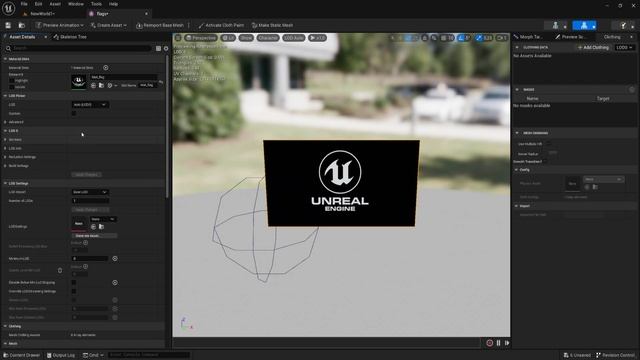Click the Number of LODs field

click(90, 201)
